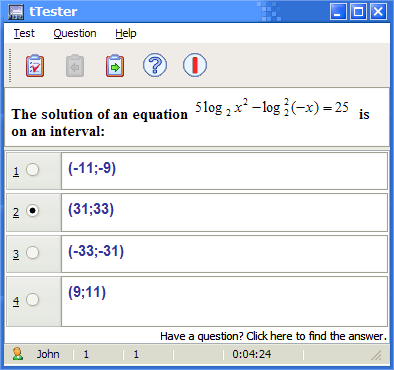Go to next question with green arrow icon

115,66
